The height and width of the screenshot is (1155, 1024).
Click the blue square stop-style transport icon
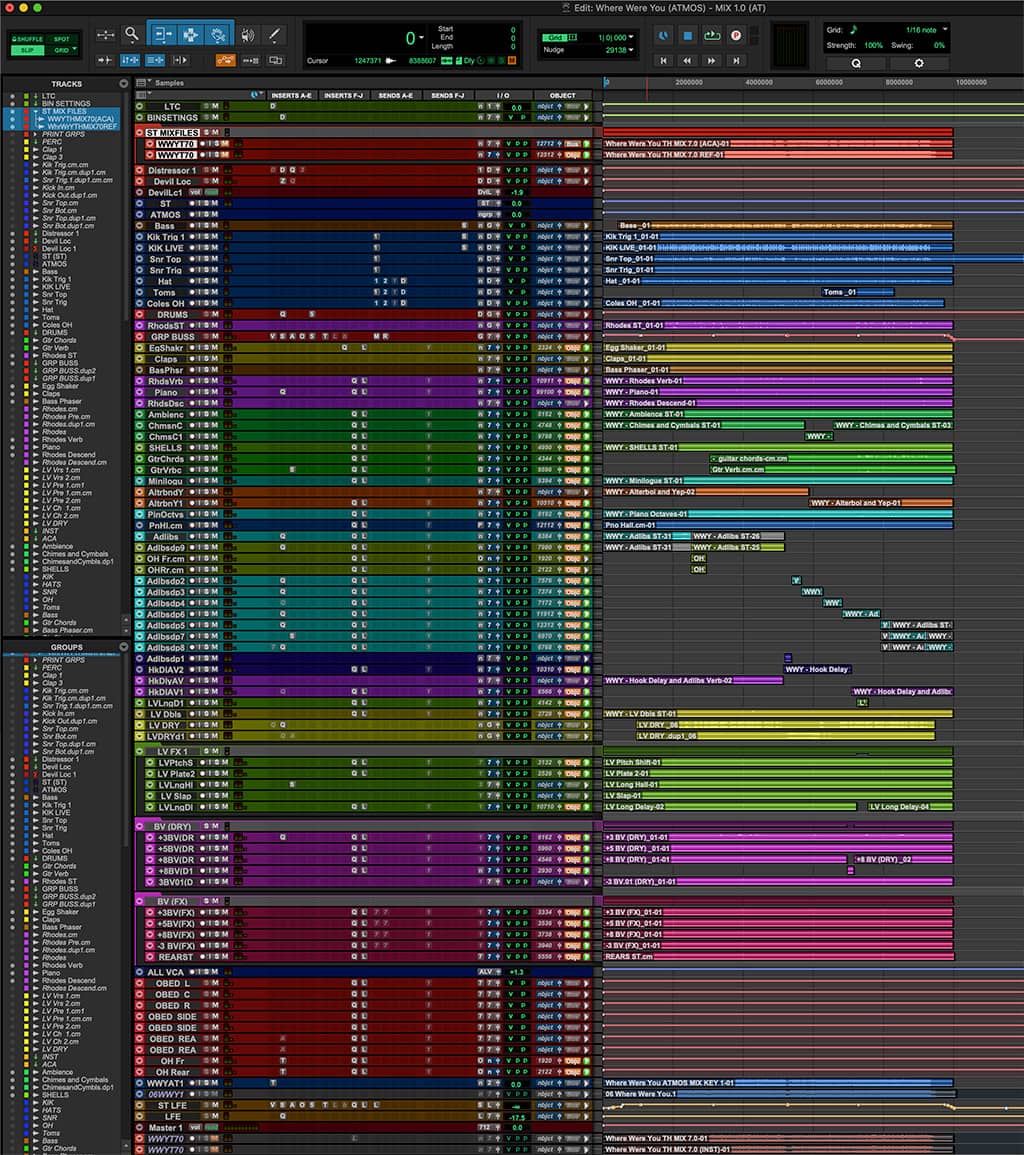[x=687, y=35]
